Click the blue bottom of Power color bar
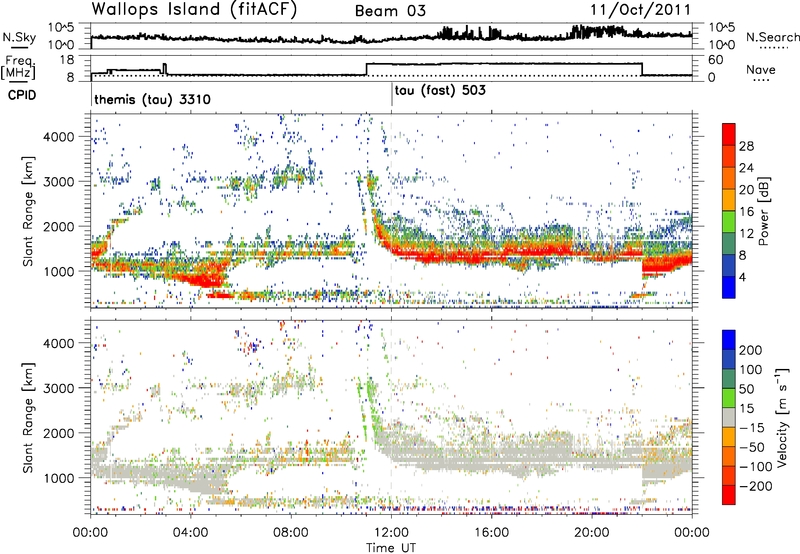The height and width of the screenshot is (554, 800). tap(729, 288)
